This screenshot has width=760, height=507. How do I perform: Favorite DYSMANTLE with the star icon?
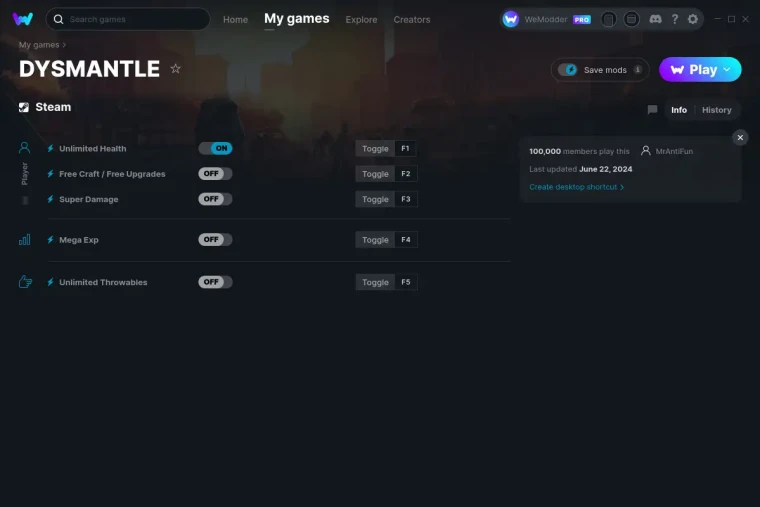click(x=175, y=69)
